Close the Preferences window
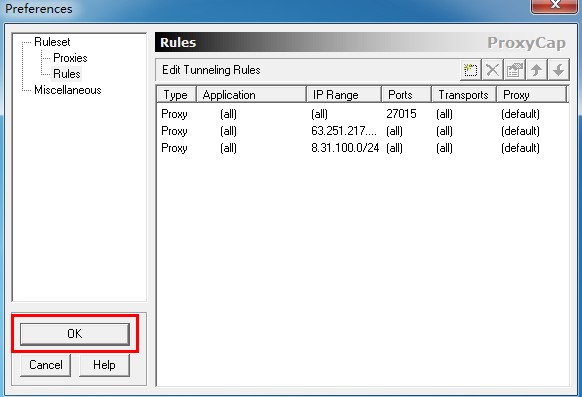 (x=555, y=5)
